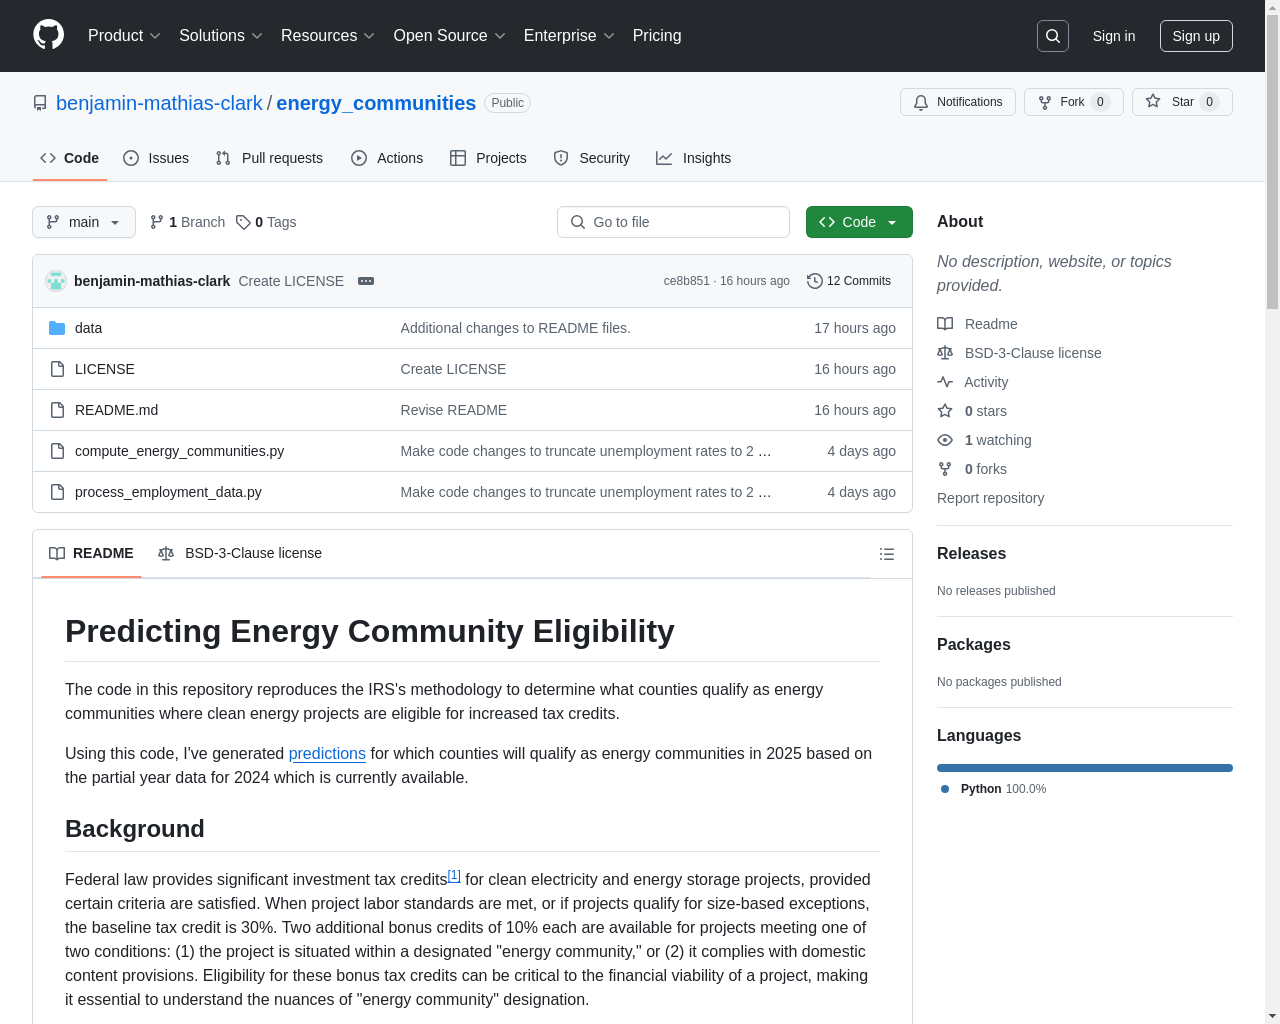Open process_employment_data.py file
This screenshot has width=1280, height=1024.
[x=168, y=492]
